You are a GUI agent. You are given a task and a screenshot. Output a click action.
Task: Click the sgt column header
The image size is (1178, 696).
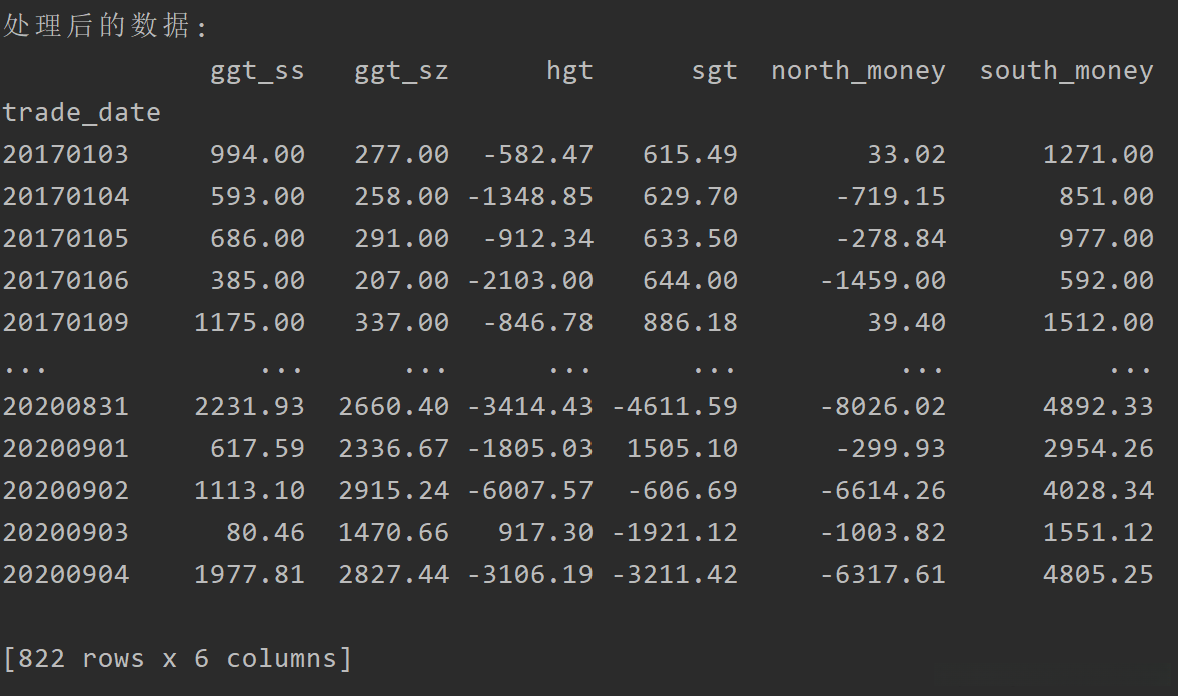[714, 71]
